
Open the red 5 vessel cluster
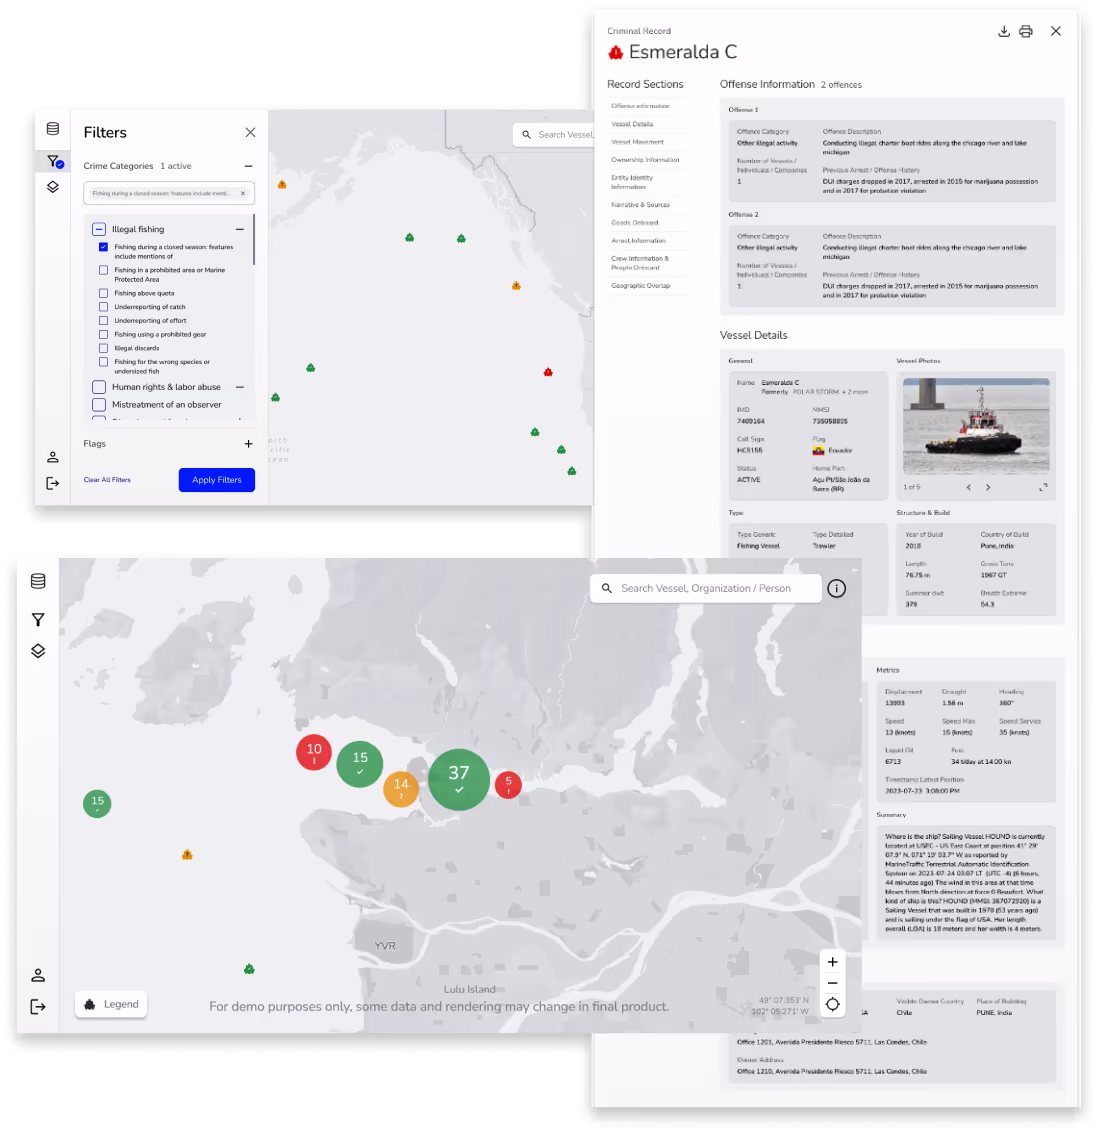(x=508, y=785)
